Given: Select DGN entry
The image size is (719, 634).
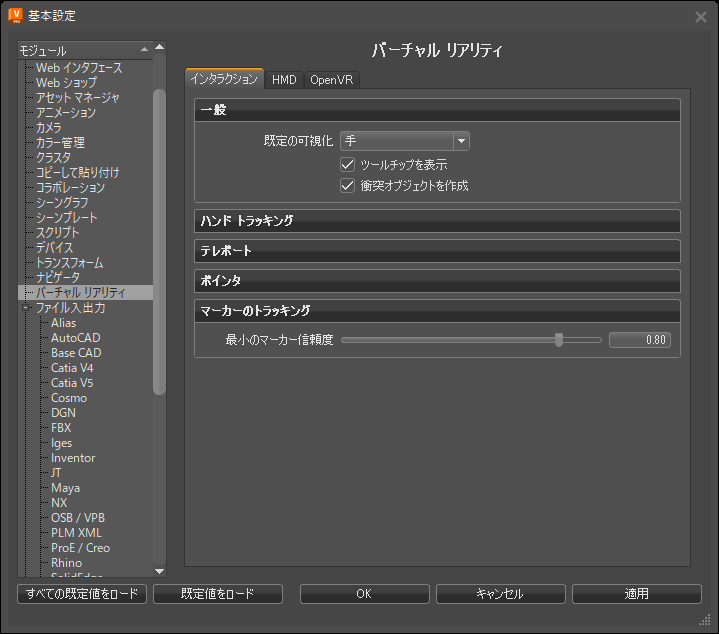Looking at the screenshot, I should point(63,413).
